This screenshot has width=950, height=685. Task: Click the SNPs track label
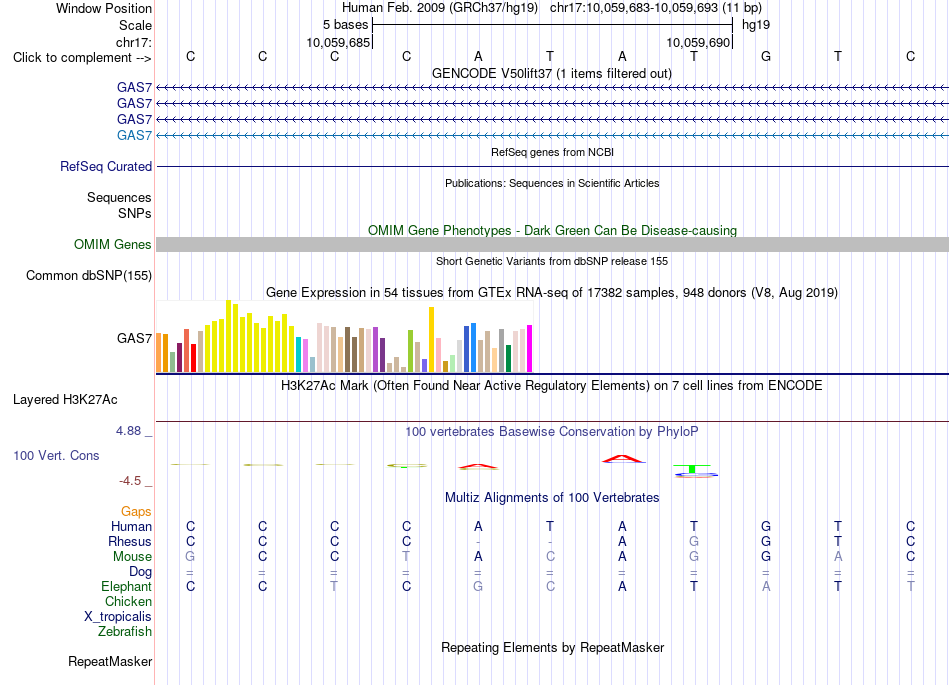[x=135, y=213]
